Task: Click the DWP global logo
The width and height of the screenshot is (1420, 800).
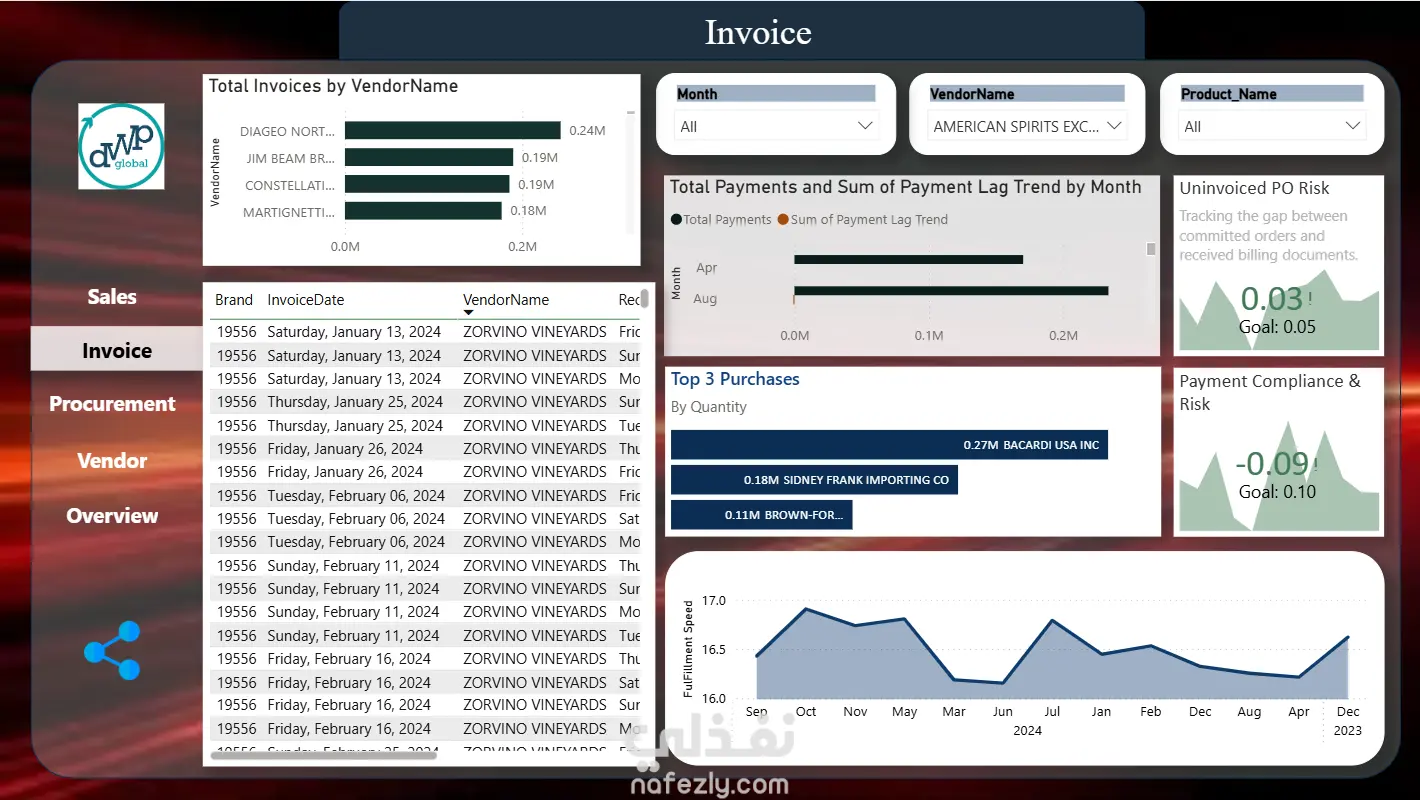Action: click(x=121, y=146)
